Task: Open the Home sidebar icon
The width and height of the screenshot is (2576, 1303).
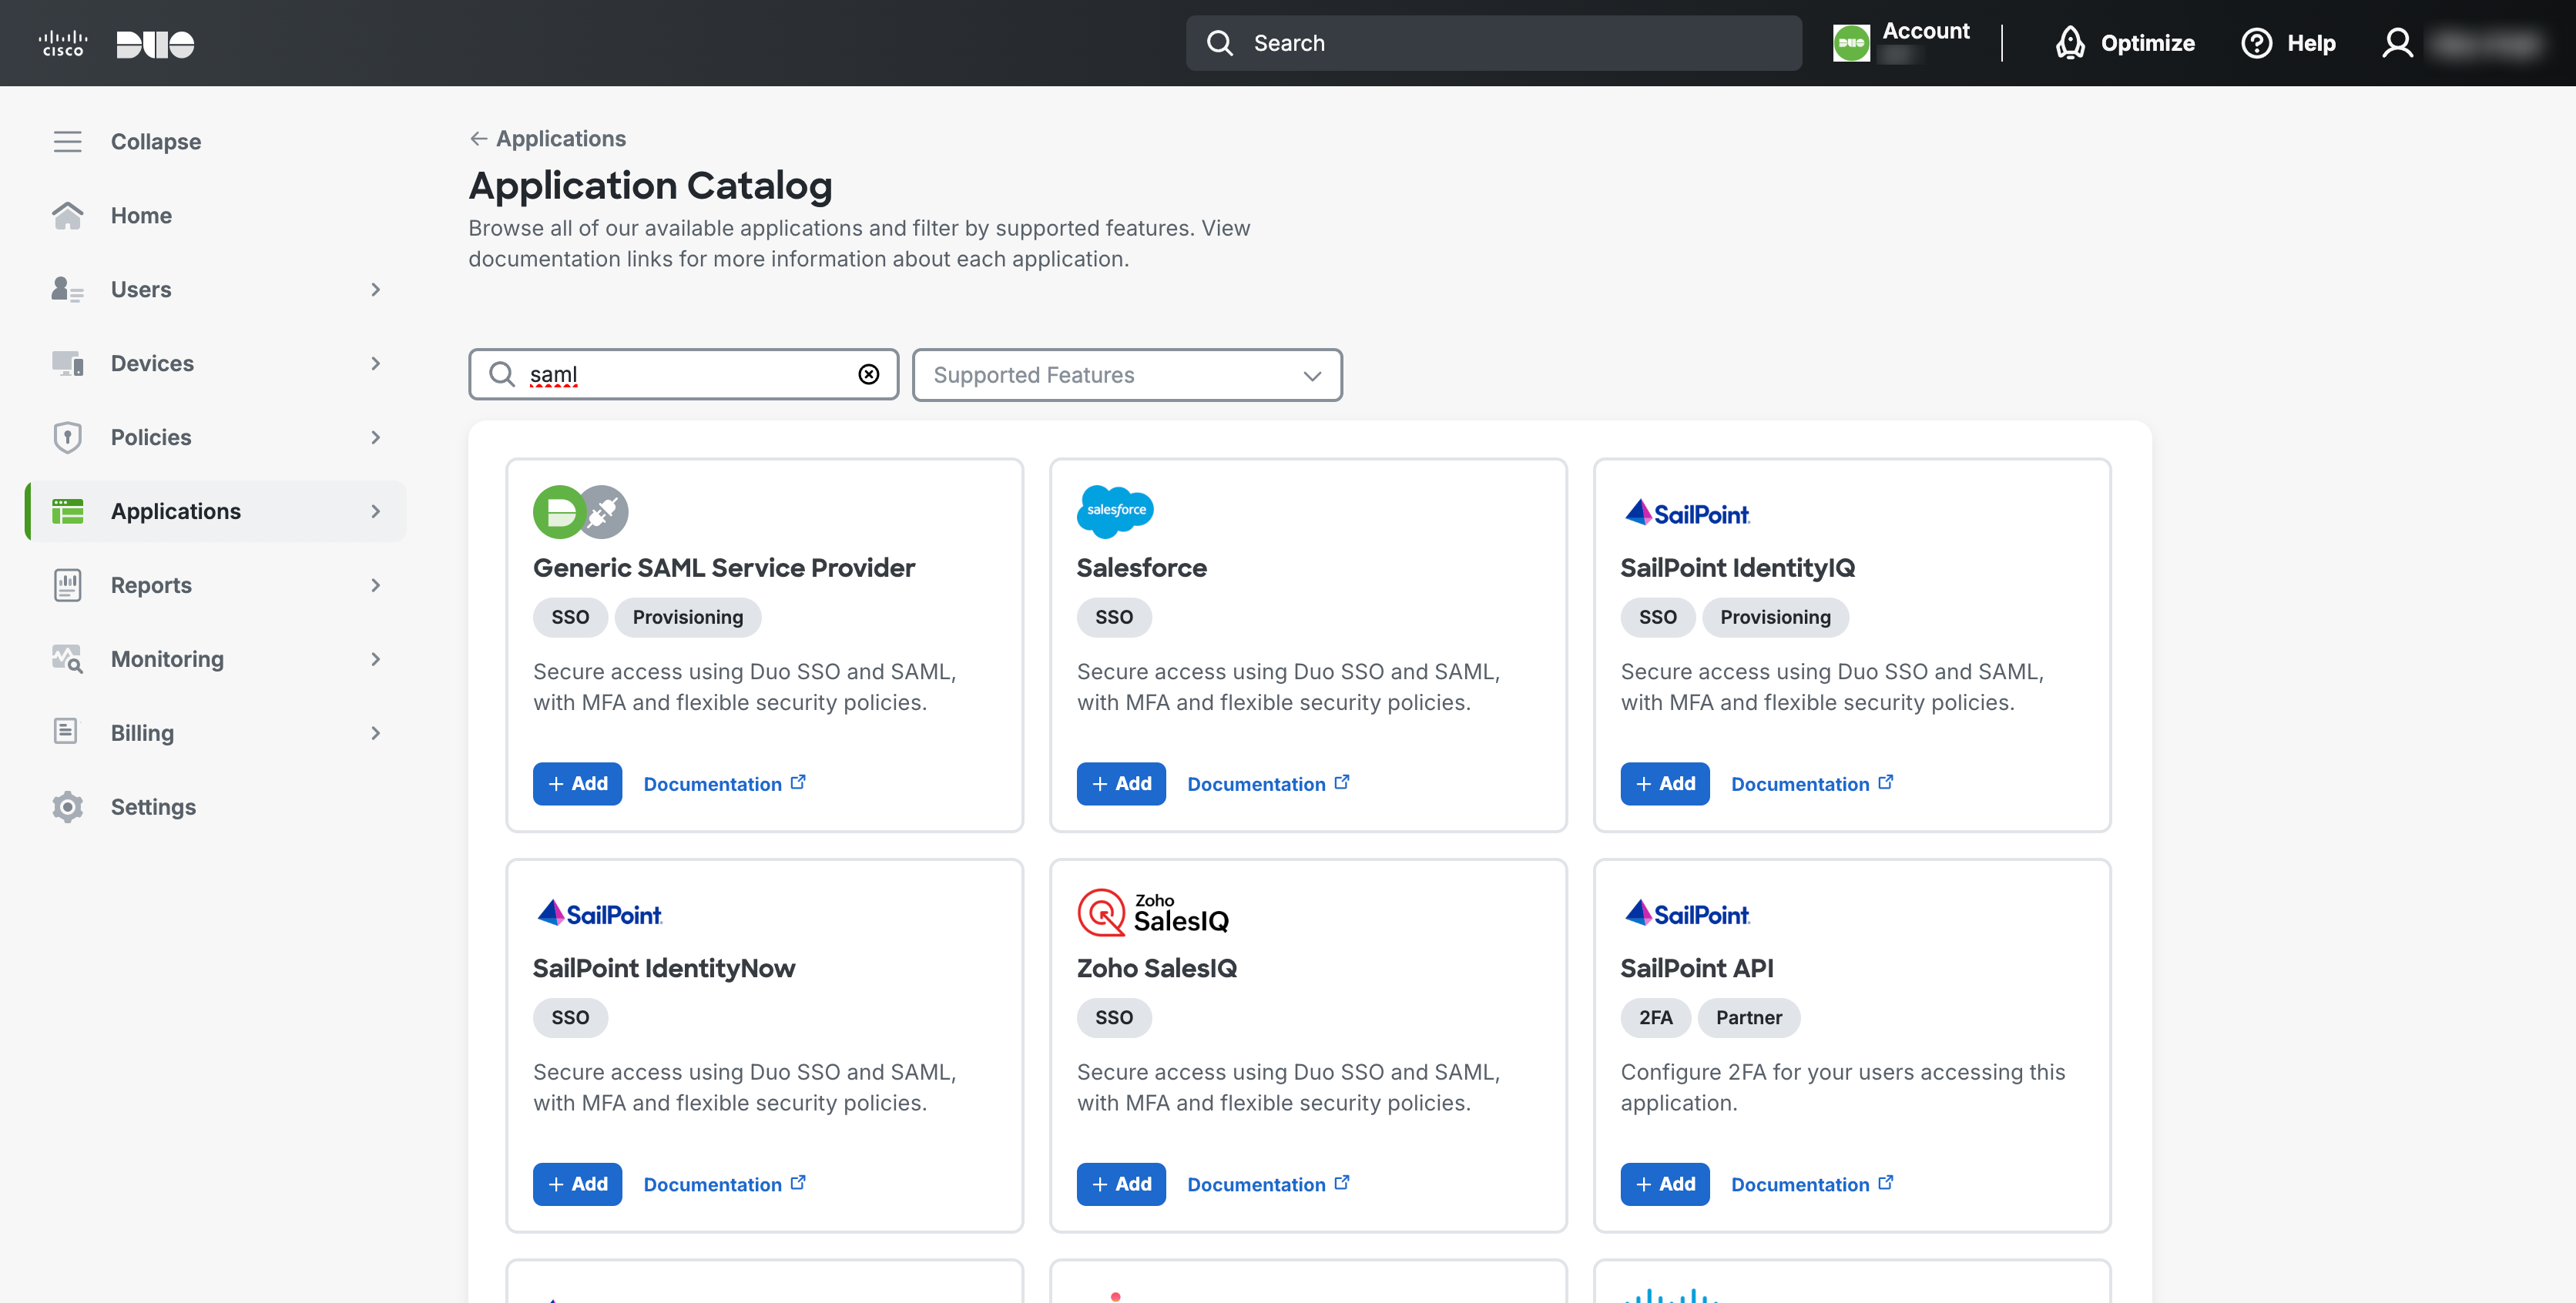Action: point(67,215)
